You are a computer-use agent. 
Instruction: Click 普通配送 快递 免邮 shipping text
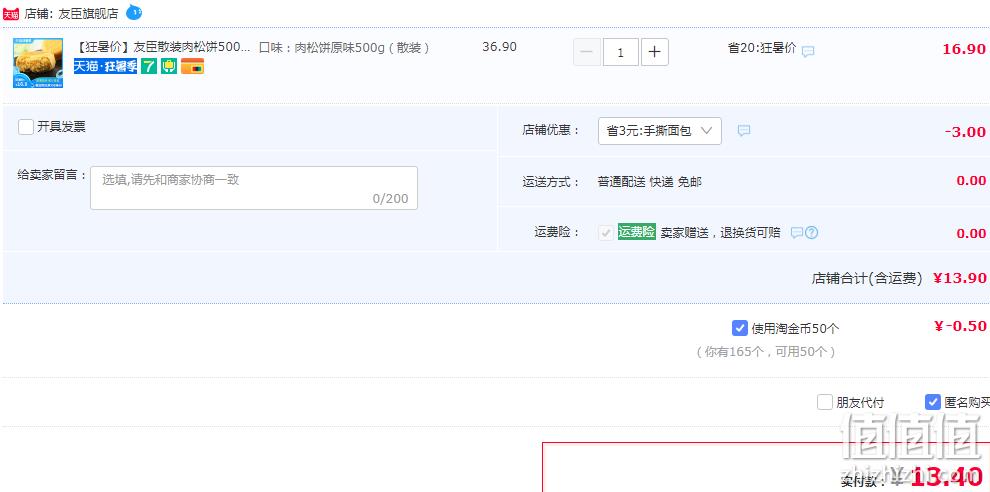click(650, 182)
